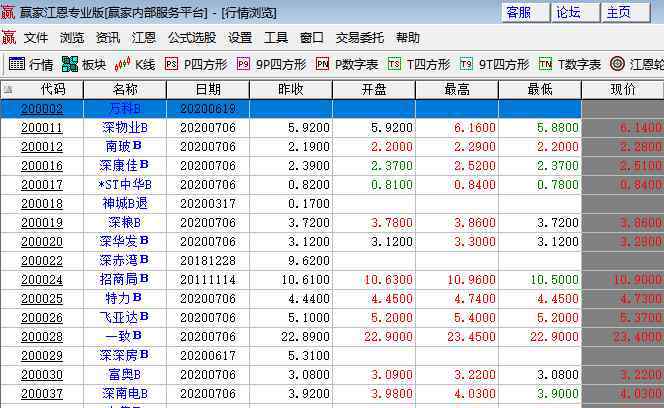Image resolution: width=664 pixels, height=408 pixels.
Task: Select the T四方形 tool icon
Action: click(394, 64)
